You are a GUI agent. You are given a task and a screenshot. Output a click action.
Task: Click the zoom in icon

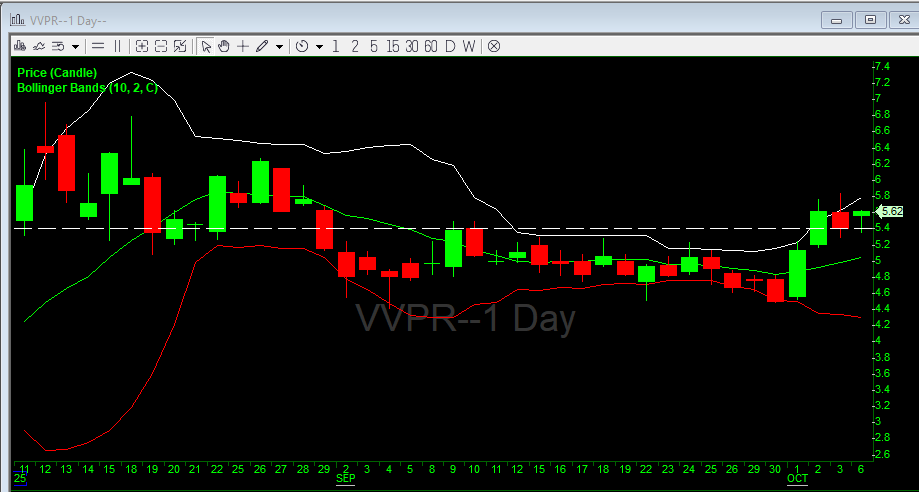[142, 46]
